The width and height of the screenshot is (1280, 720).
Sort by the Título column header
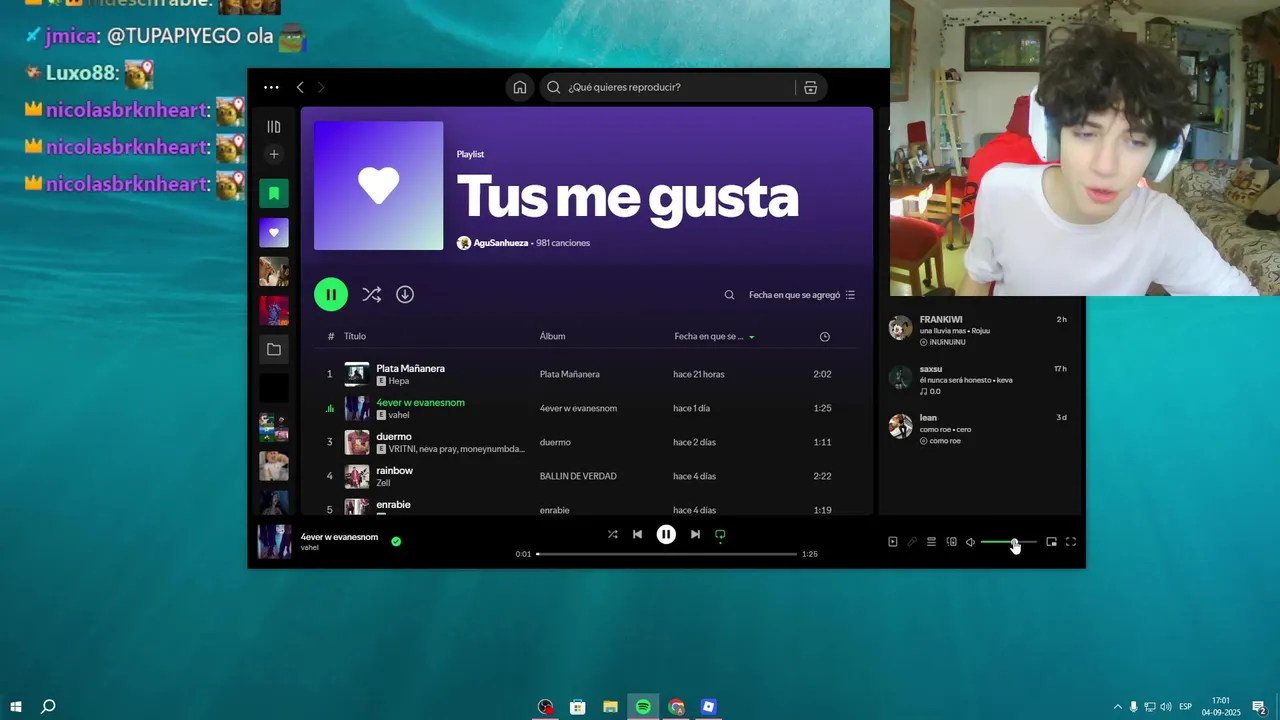pyautogui.click(x=355, y=336)
